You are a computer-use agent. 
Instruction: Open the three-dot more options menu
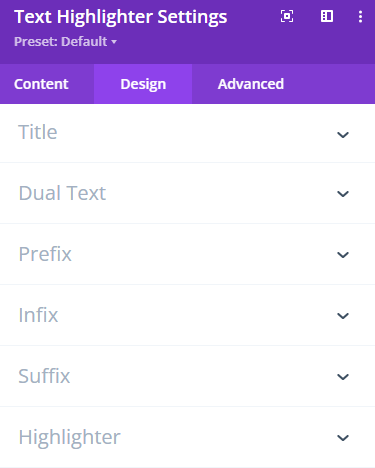point(360,16)
